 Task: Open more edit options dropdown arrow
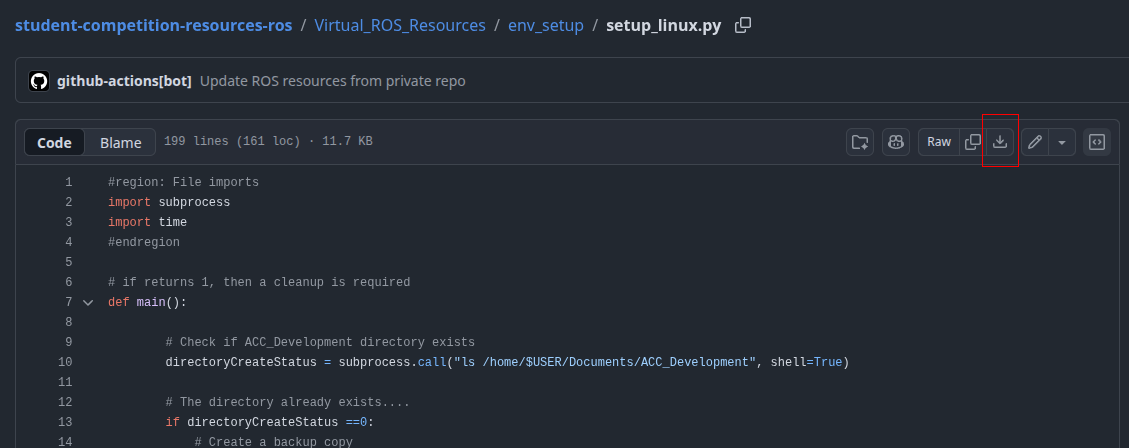[x=1061, y=142]
